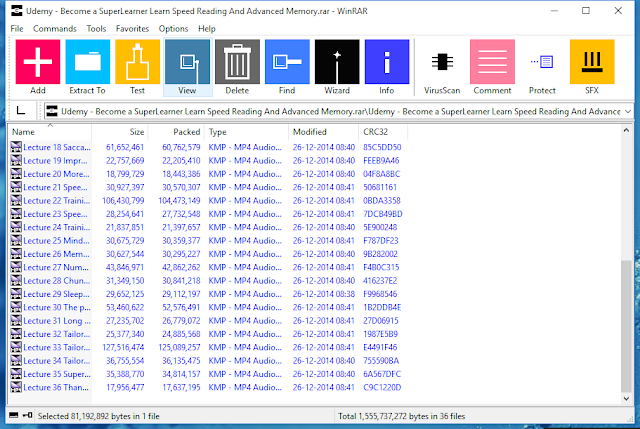Image resolution: width=640 pixels, height=429 pixels.
Task: Click the status text Selected 81,192,892 bytes
Action: point(99,416)
